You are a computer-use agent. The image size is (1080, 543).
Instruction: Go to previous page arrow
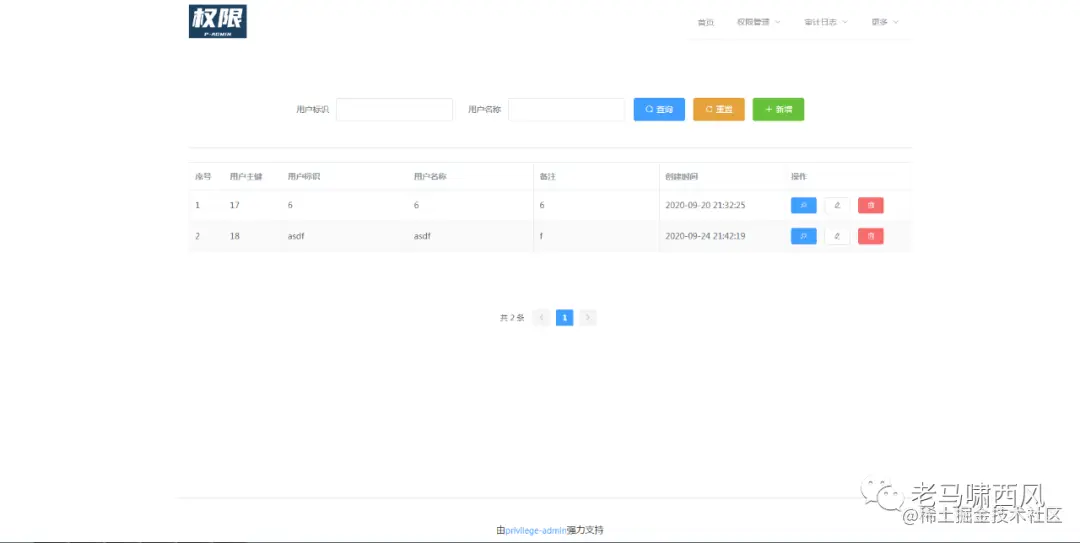[541, 318]
